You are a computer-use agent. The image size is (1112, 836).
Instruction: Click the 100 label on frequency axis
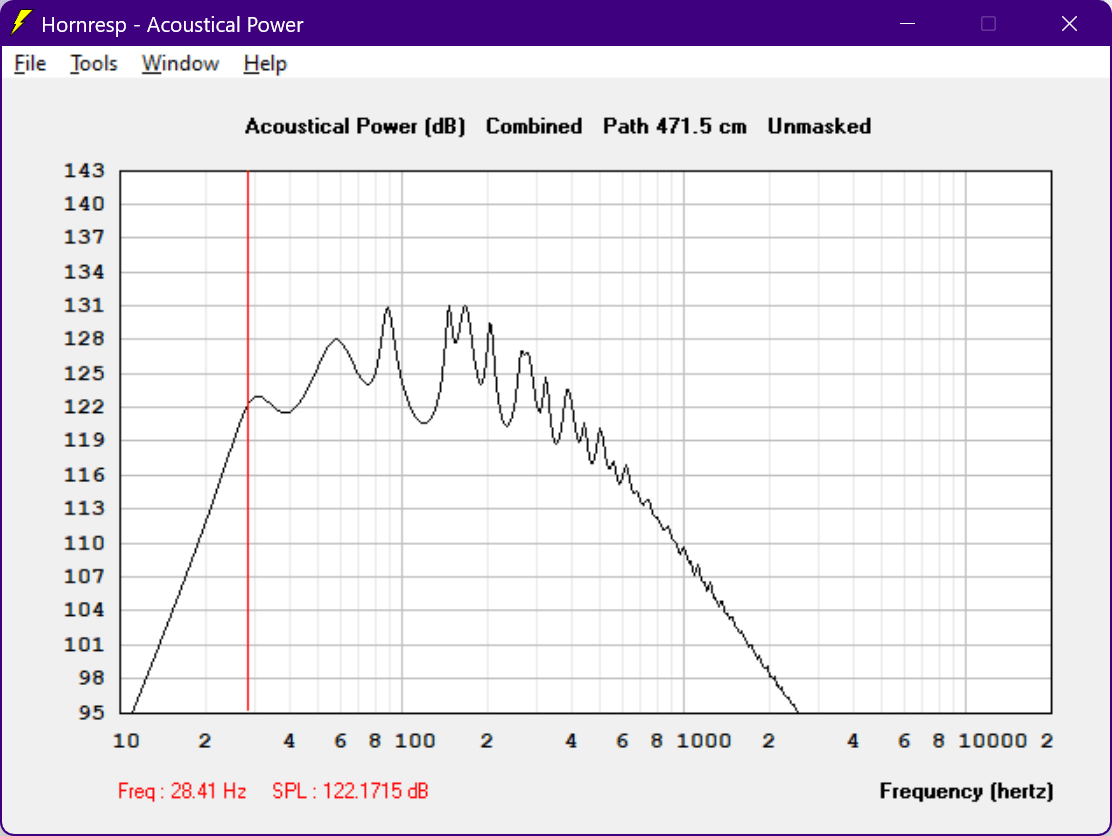click(x=415, y=741)
